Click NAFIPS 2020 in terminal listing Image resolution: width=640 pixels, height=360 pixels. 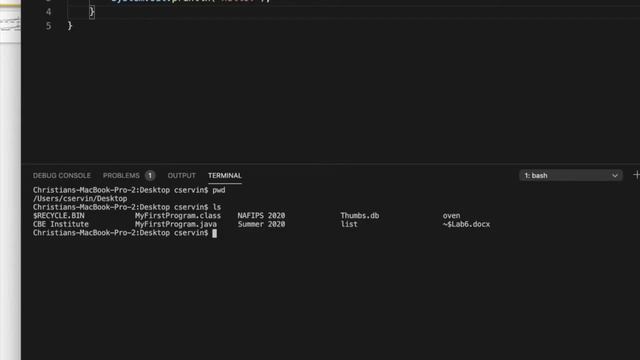coord(261,216)
